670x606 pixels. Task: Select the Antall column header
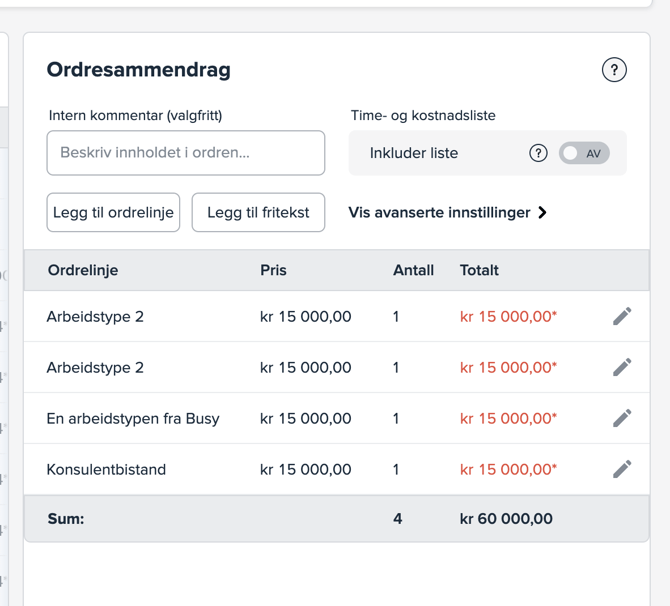click(413, 270)
